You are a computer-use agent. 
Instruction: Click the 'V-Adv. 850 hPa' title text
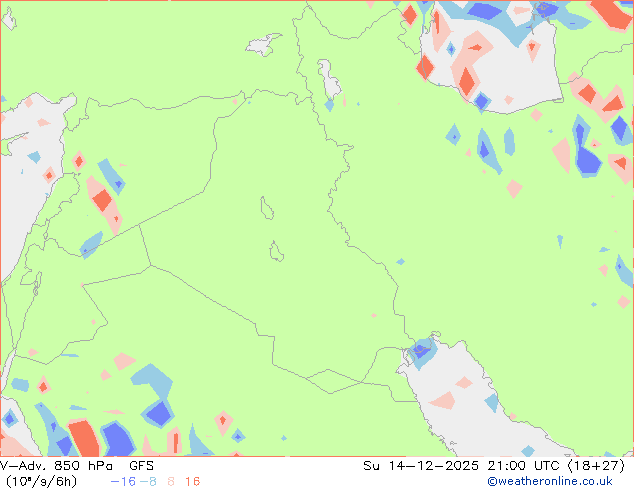56,466
